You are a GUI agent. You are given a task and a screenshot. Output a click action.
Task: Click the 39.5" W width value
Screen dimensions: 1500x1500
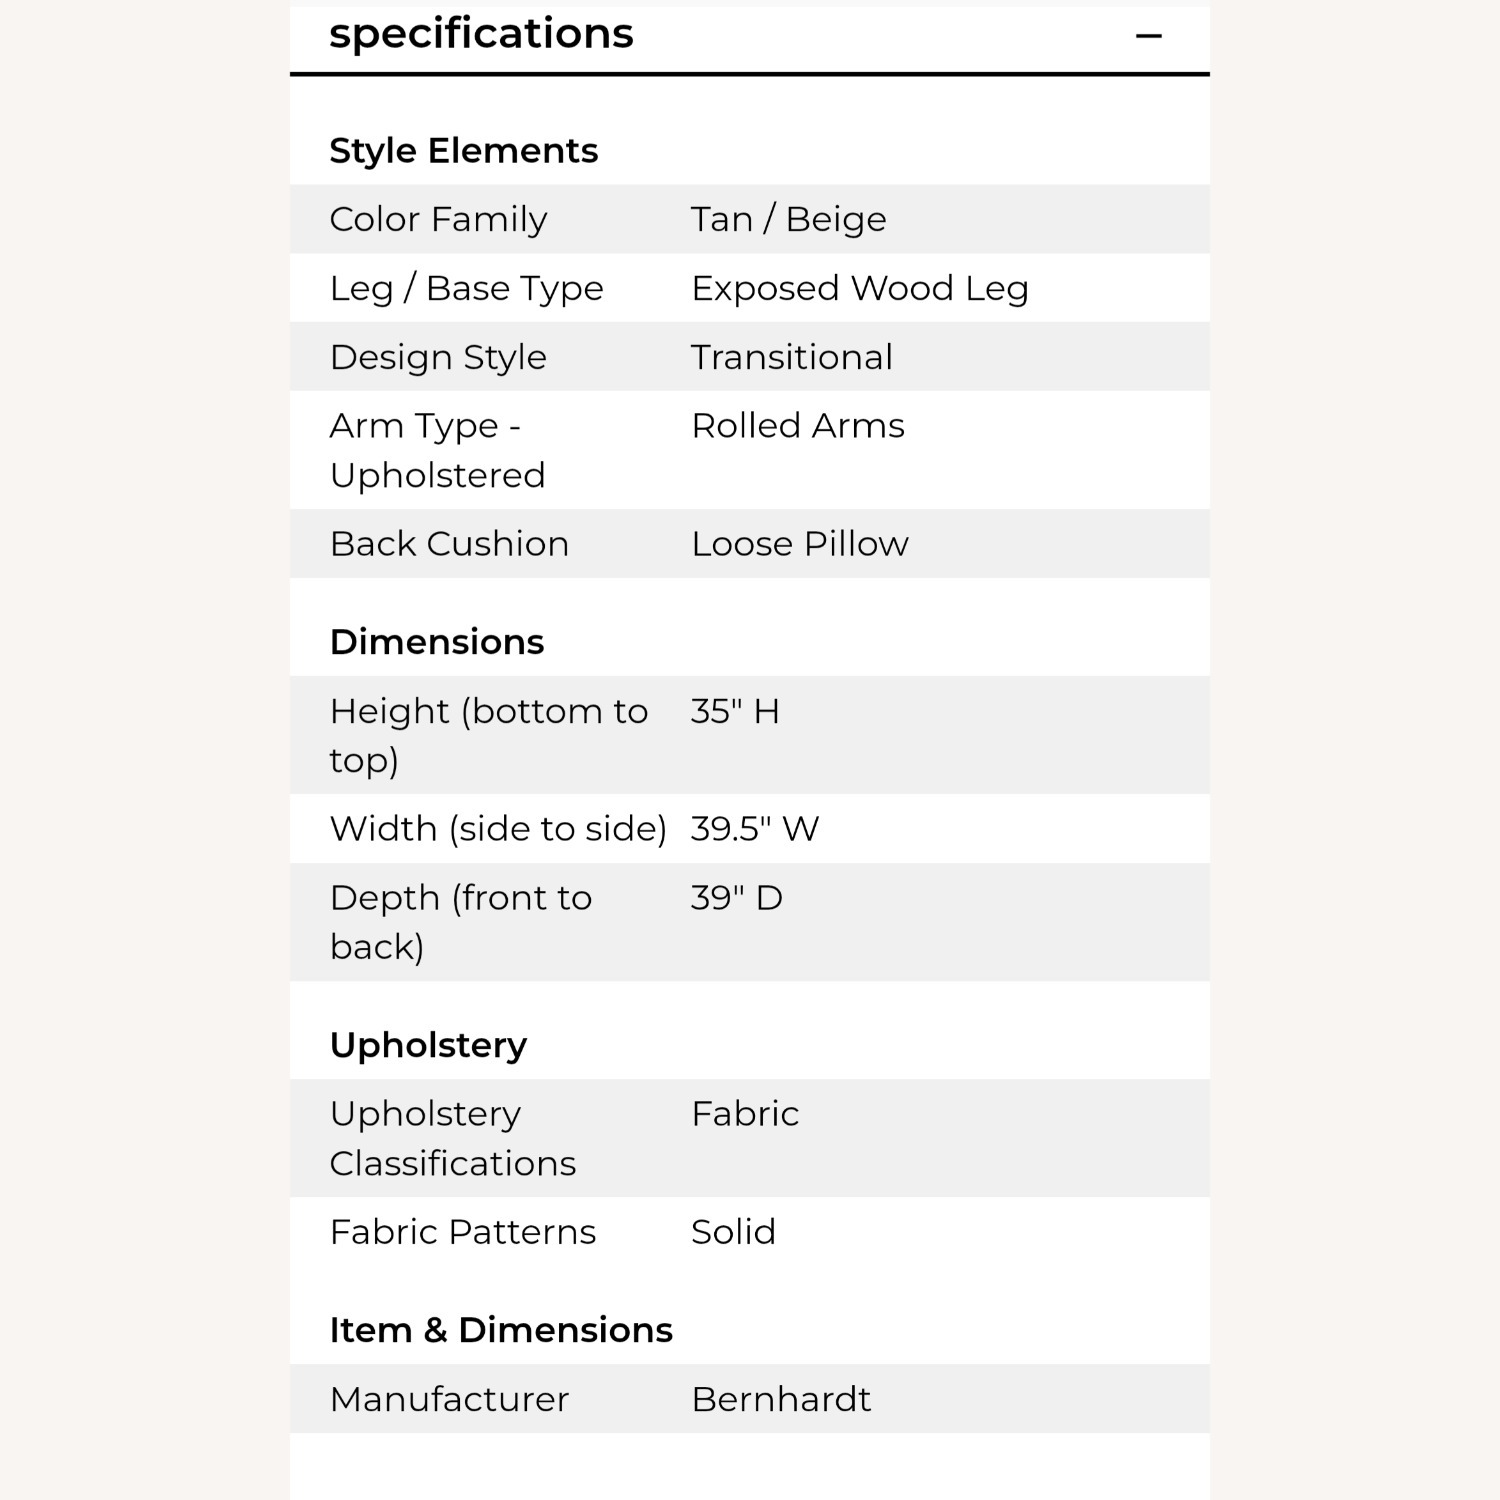[x=754, y=829]
